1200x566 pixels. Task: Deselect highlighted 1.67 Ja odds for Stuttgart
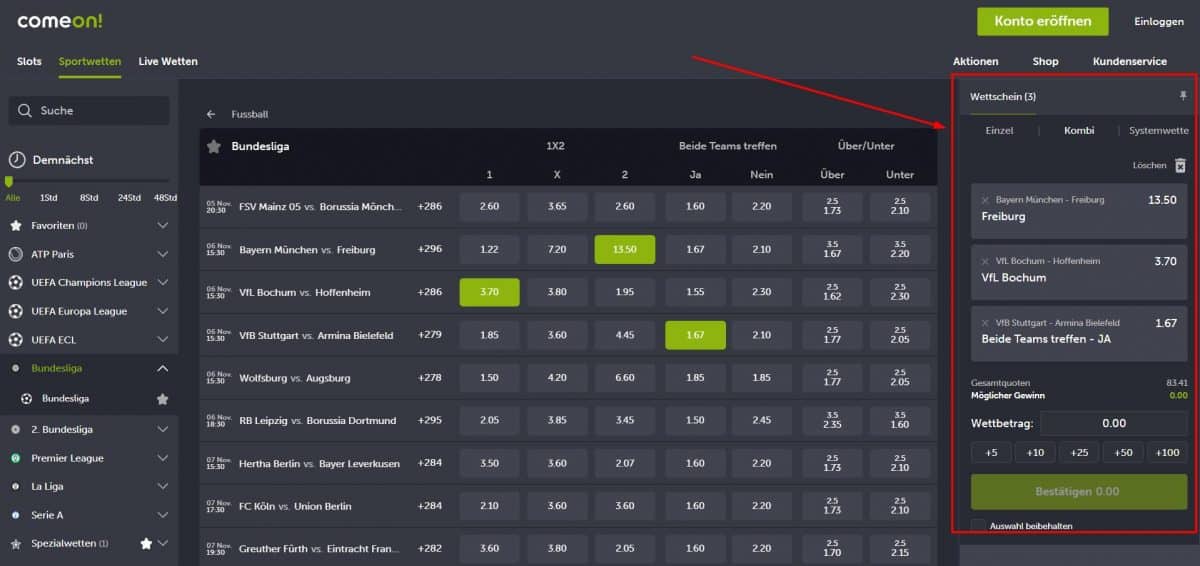point(695,335)
